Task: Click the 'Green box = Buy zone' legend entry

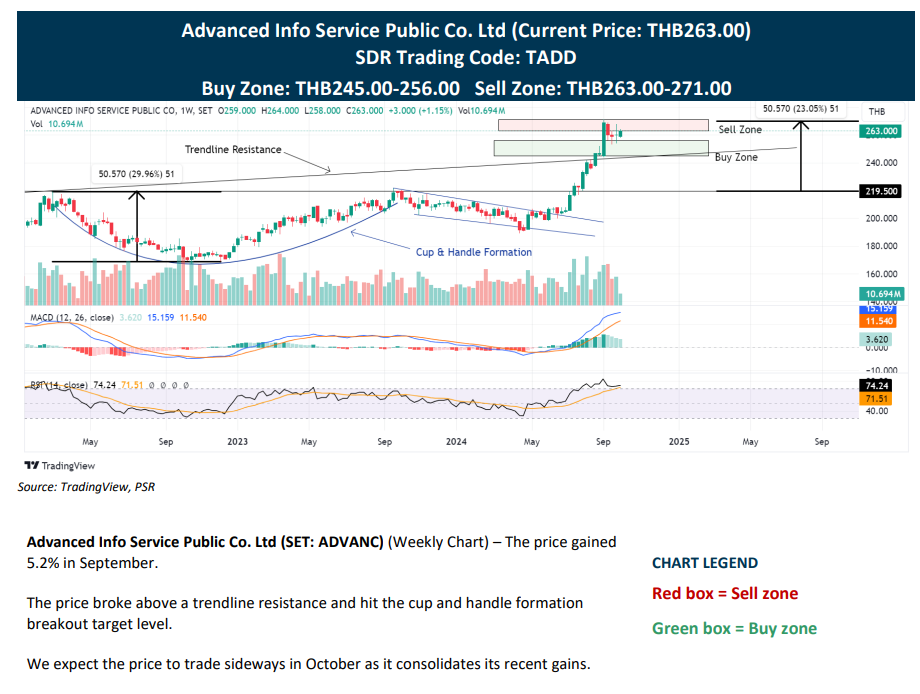Action: pyautogui.click(x=735, y=628)
